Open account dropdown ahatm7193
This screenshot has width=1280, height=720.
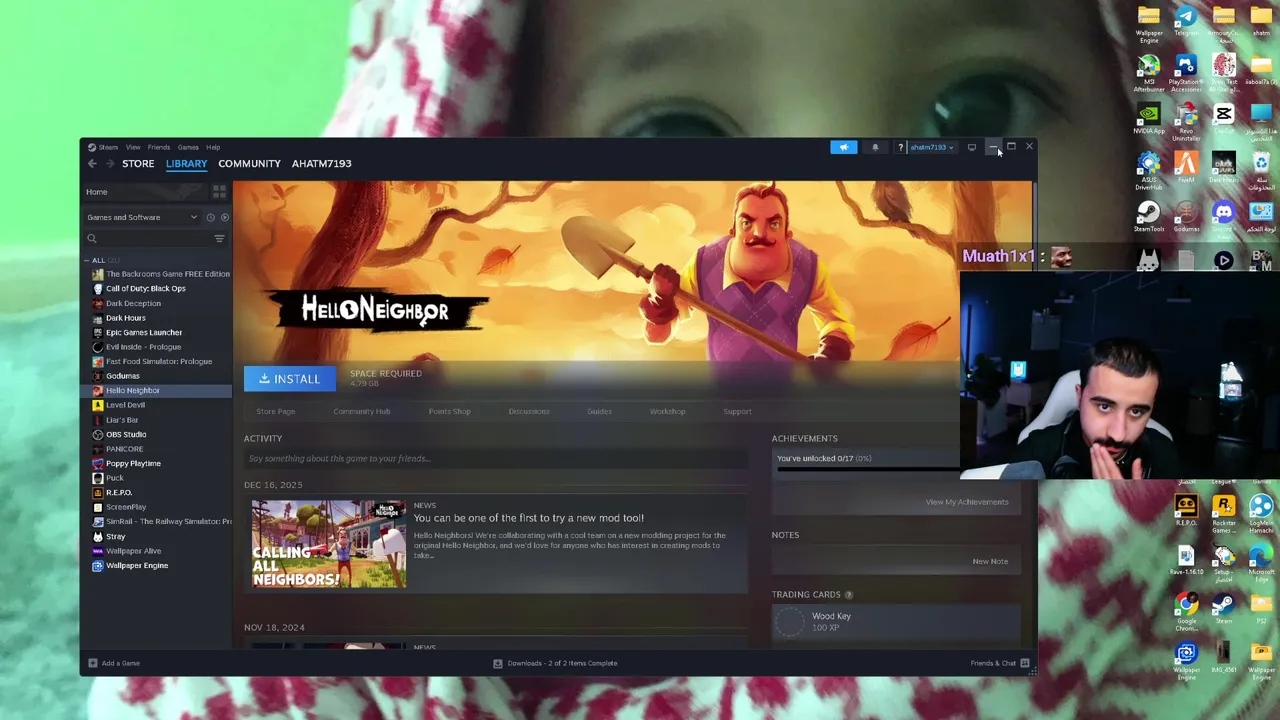click(x=932, y=147)
